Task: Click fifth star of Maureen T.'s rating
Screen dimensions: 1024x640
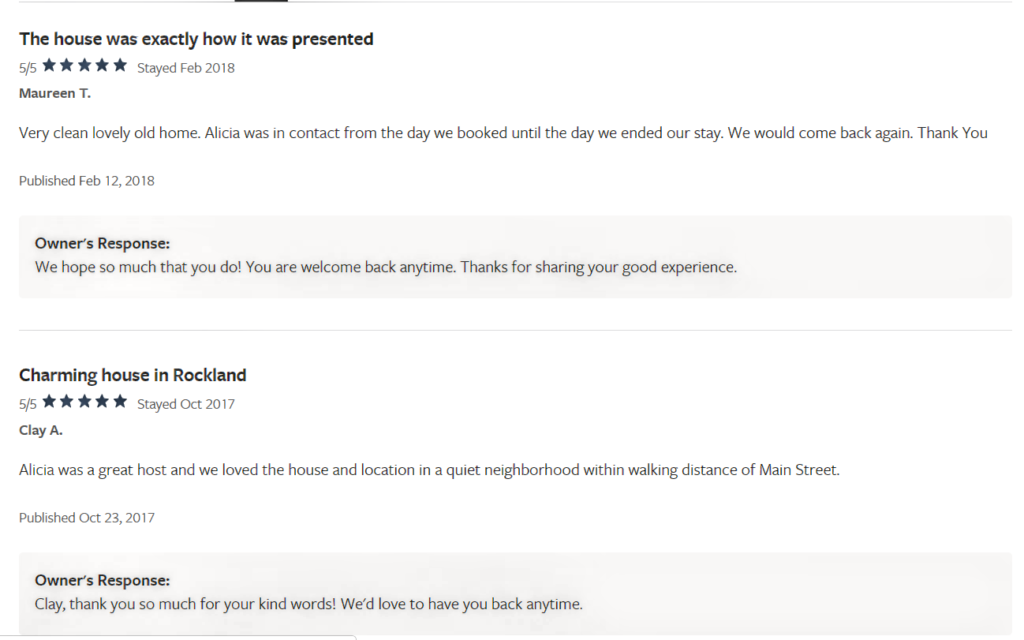Action: (x=120, y=65)
